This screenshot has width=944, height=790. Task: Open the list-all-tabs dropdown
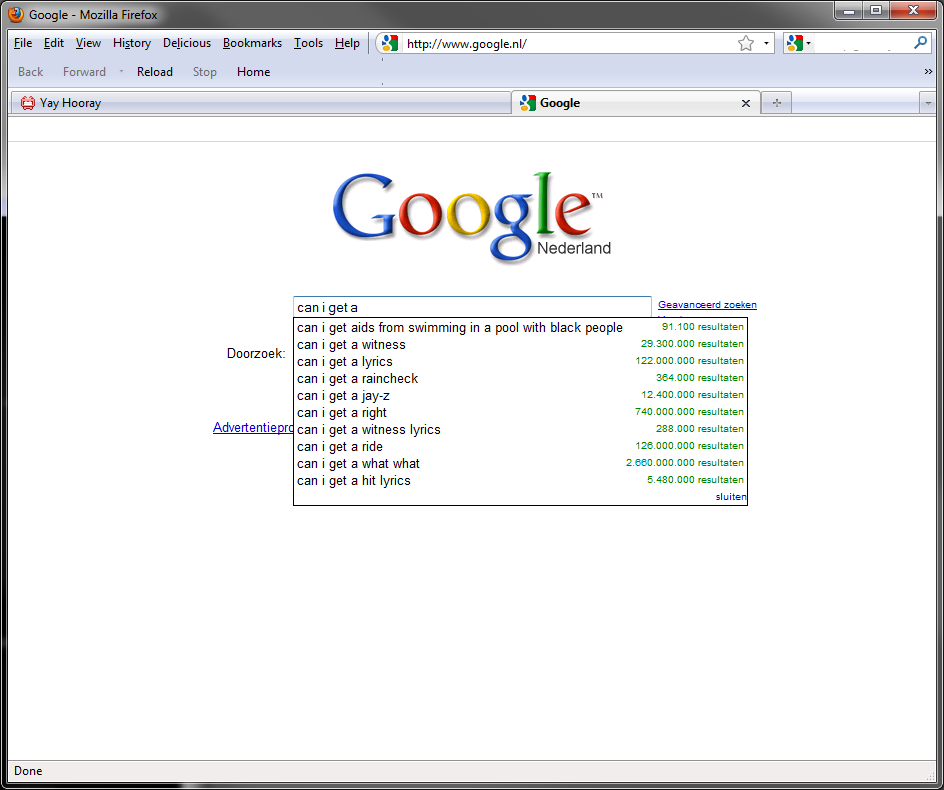pos(928,104)
